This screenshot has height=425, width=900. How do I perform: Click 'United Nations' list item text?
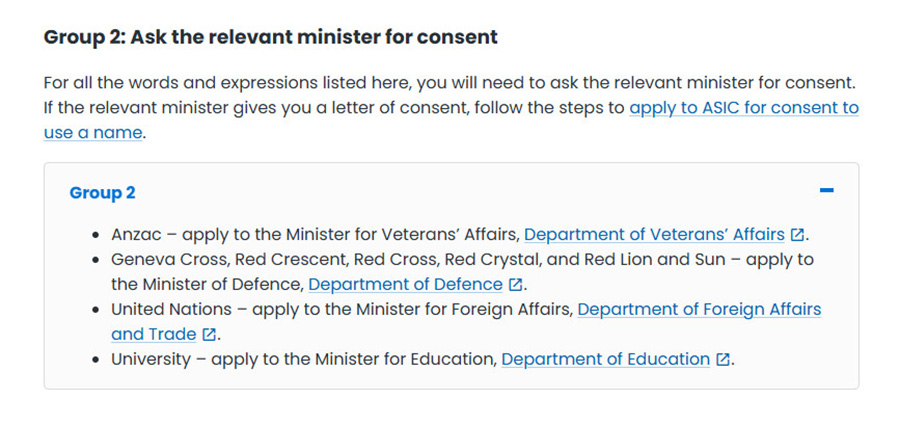tap(171, 310)
